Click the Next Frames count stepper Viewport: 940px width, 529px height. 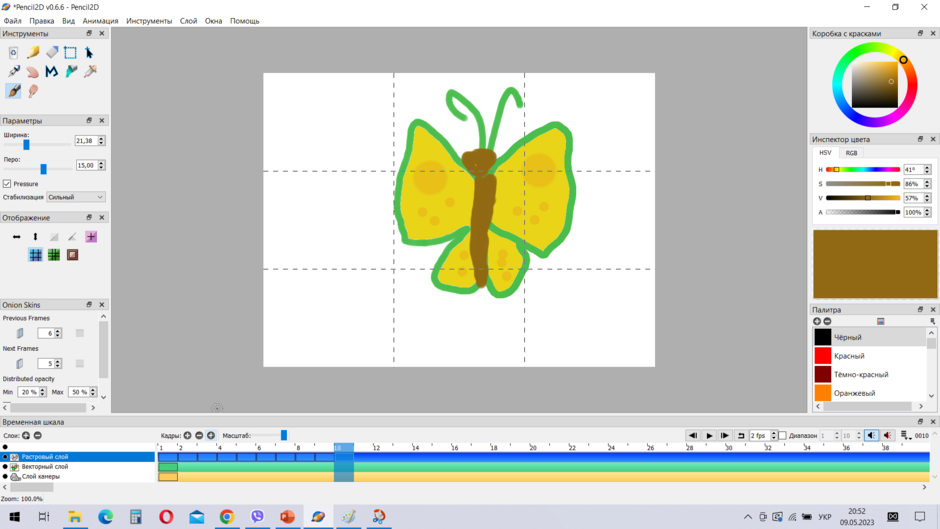(58, 363)
